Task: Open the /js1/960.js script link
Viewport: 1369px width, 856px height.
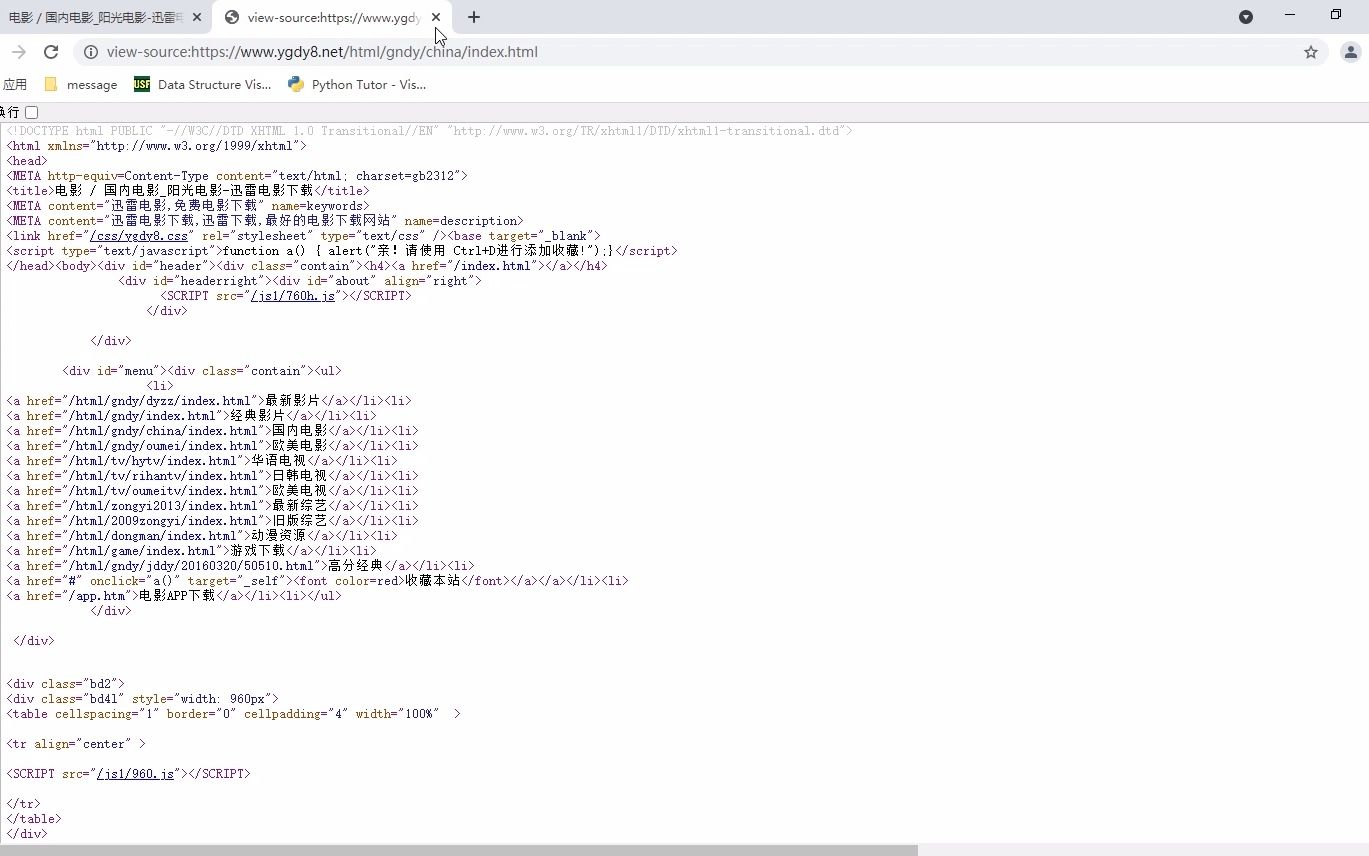Action: coord(136,774)
